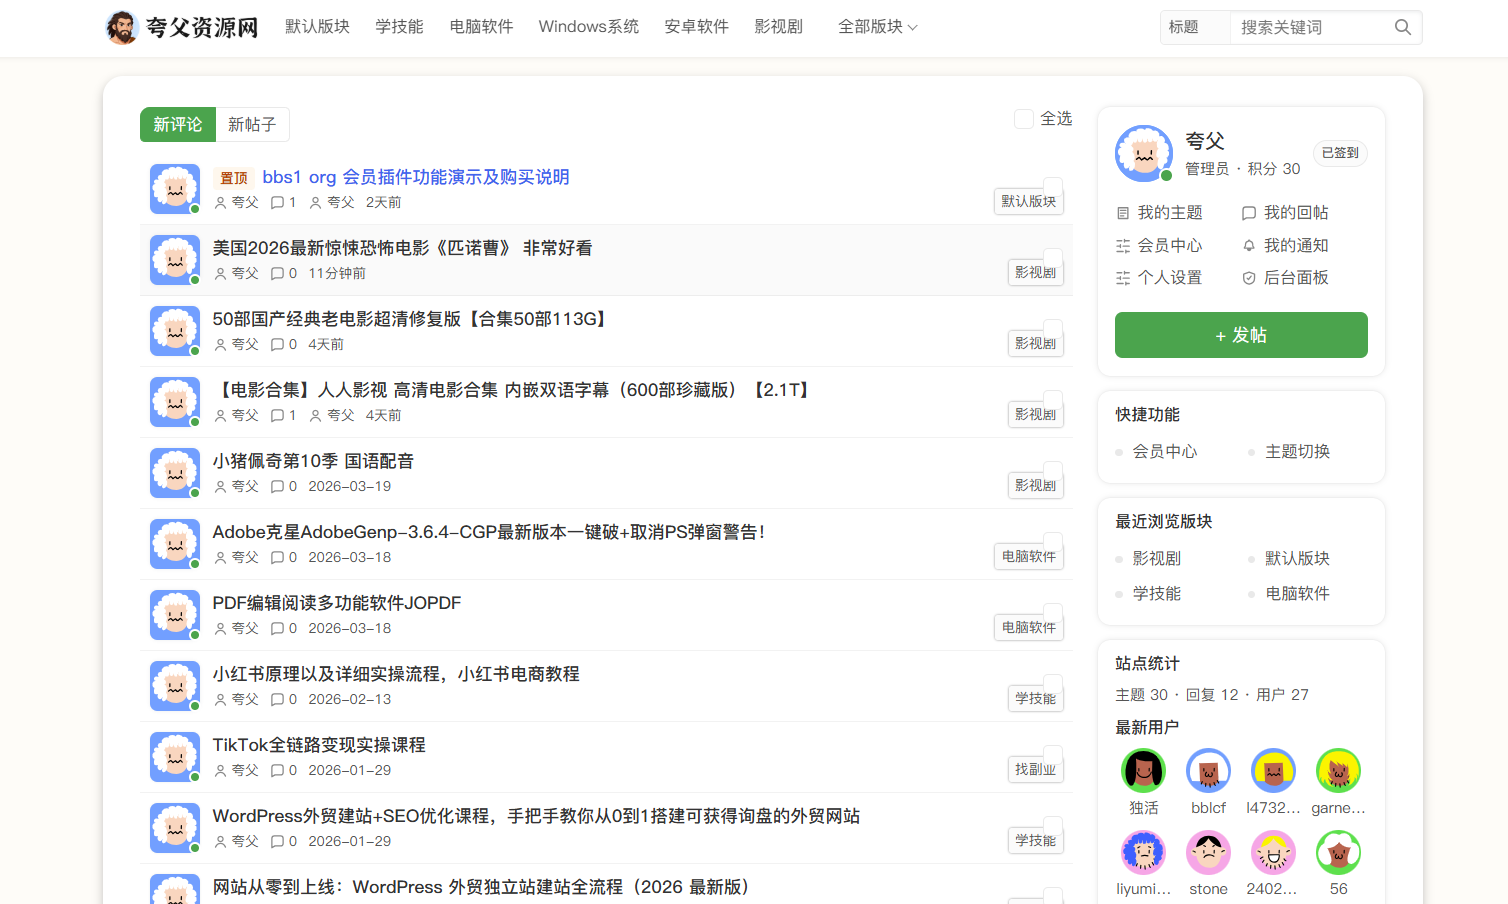Tick checkbox on 匹诺曹 movie post
The height and width of the screenshot is (904, 1508).
point(1053,258)
